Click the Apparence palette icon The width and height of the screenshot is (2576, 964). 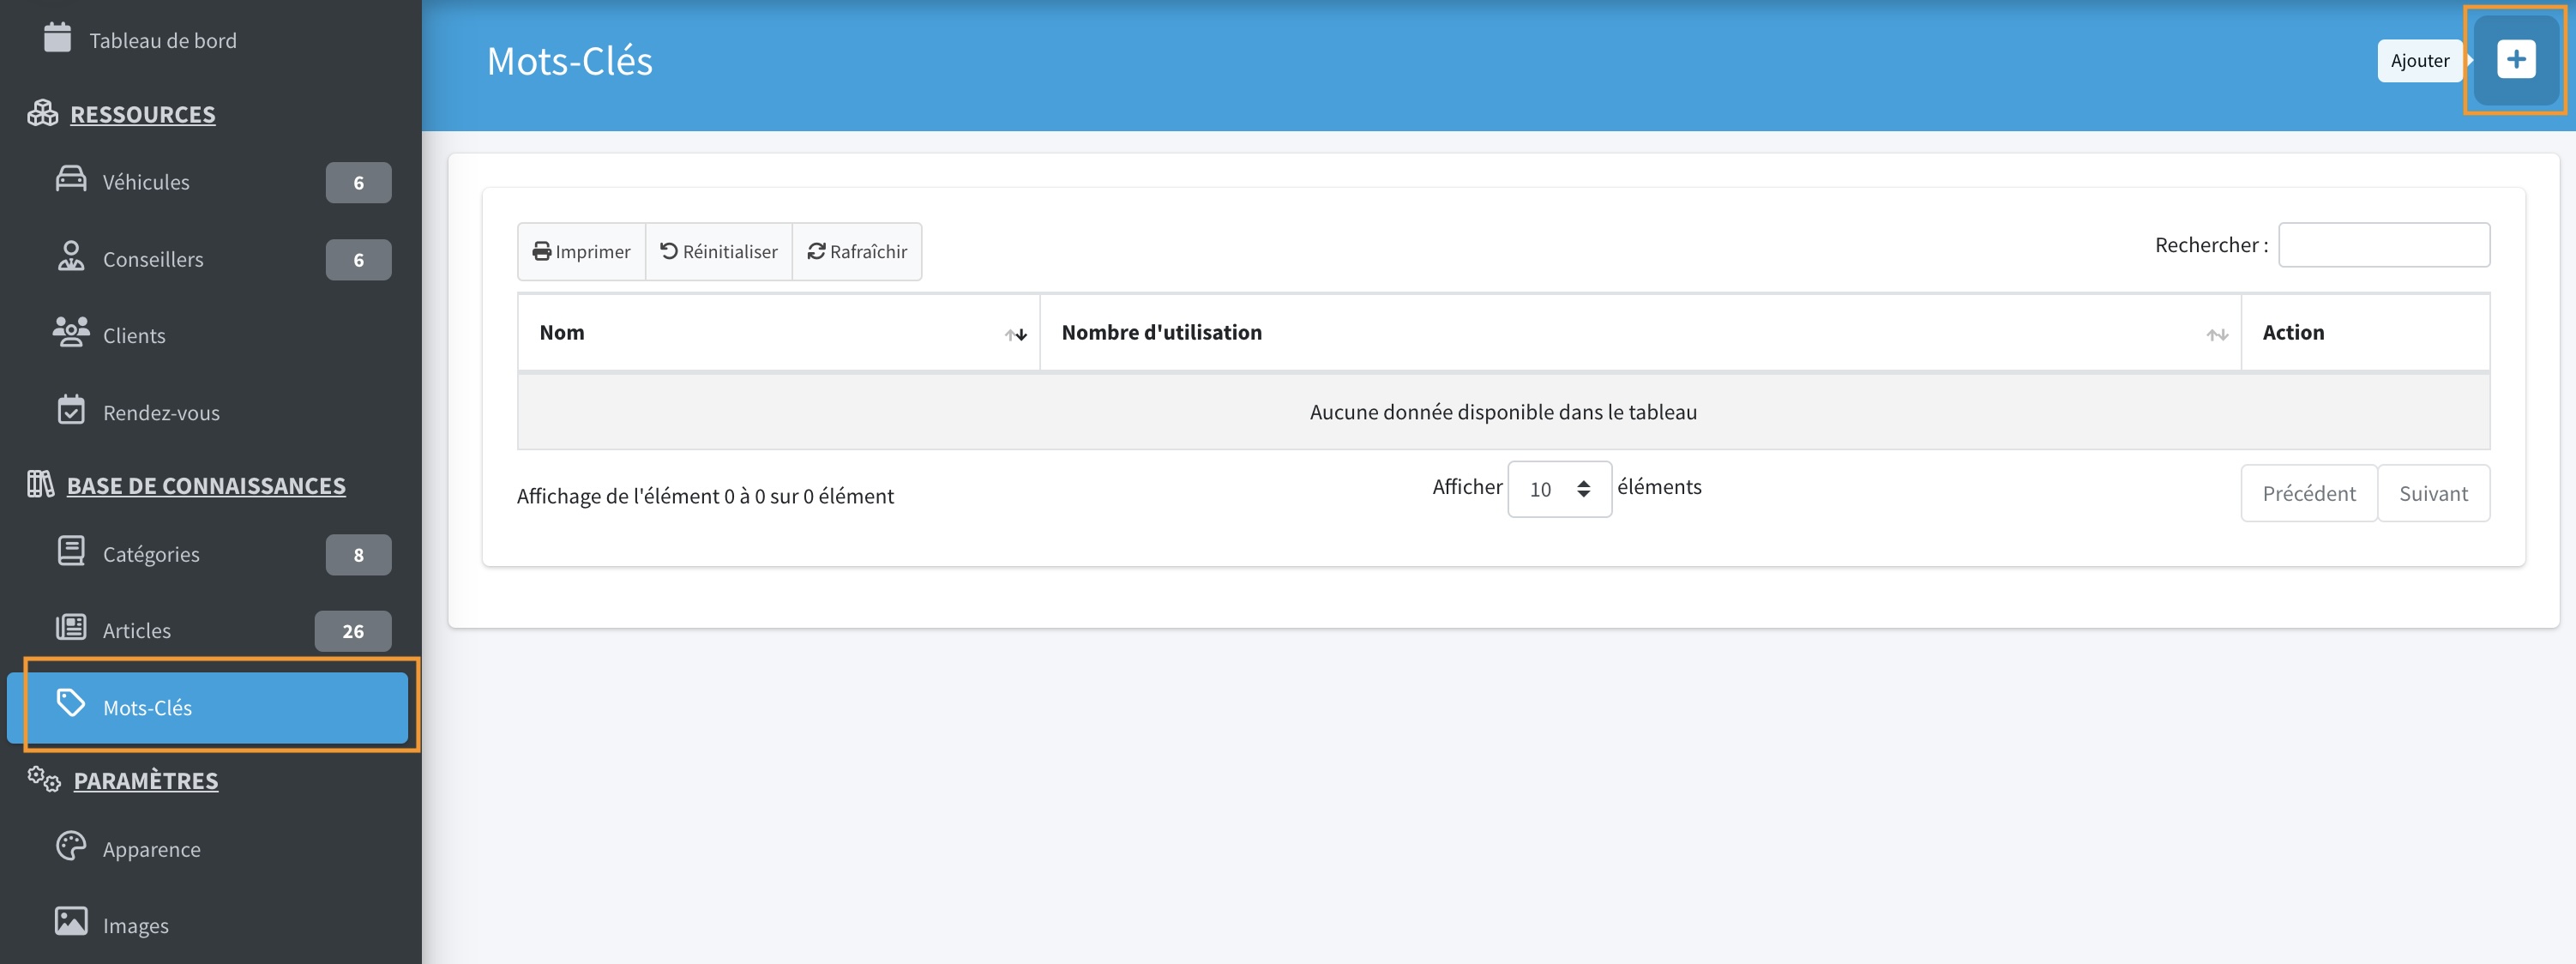(71, 847)
